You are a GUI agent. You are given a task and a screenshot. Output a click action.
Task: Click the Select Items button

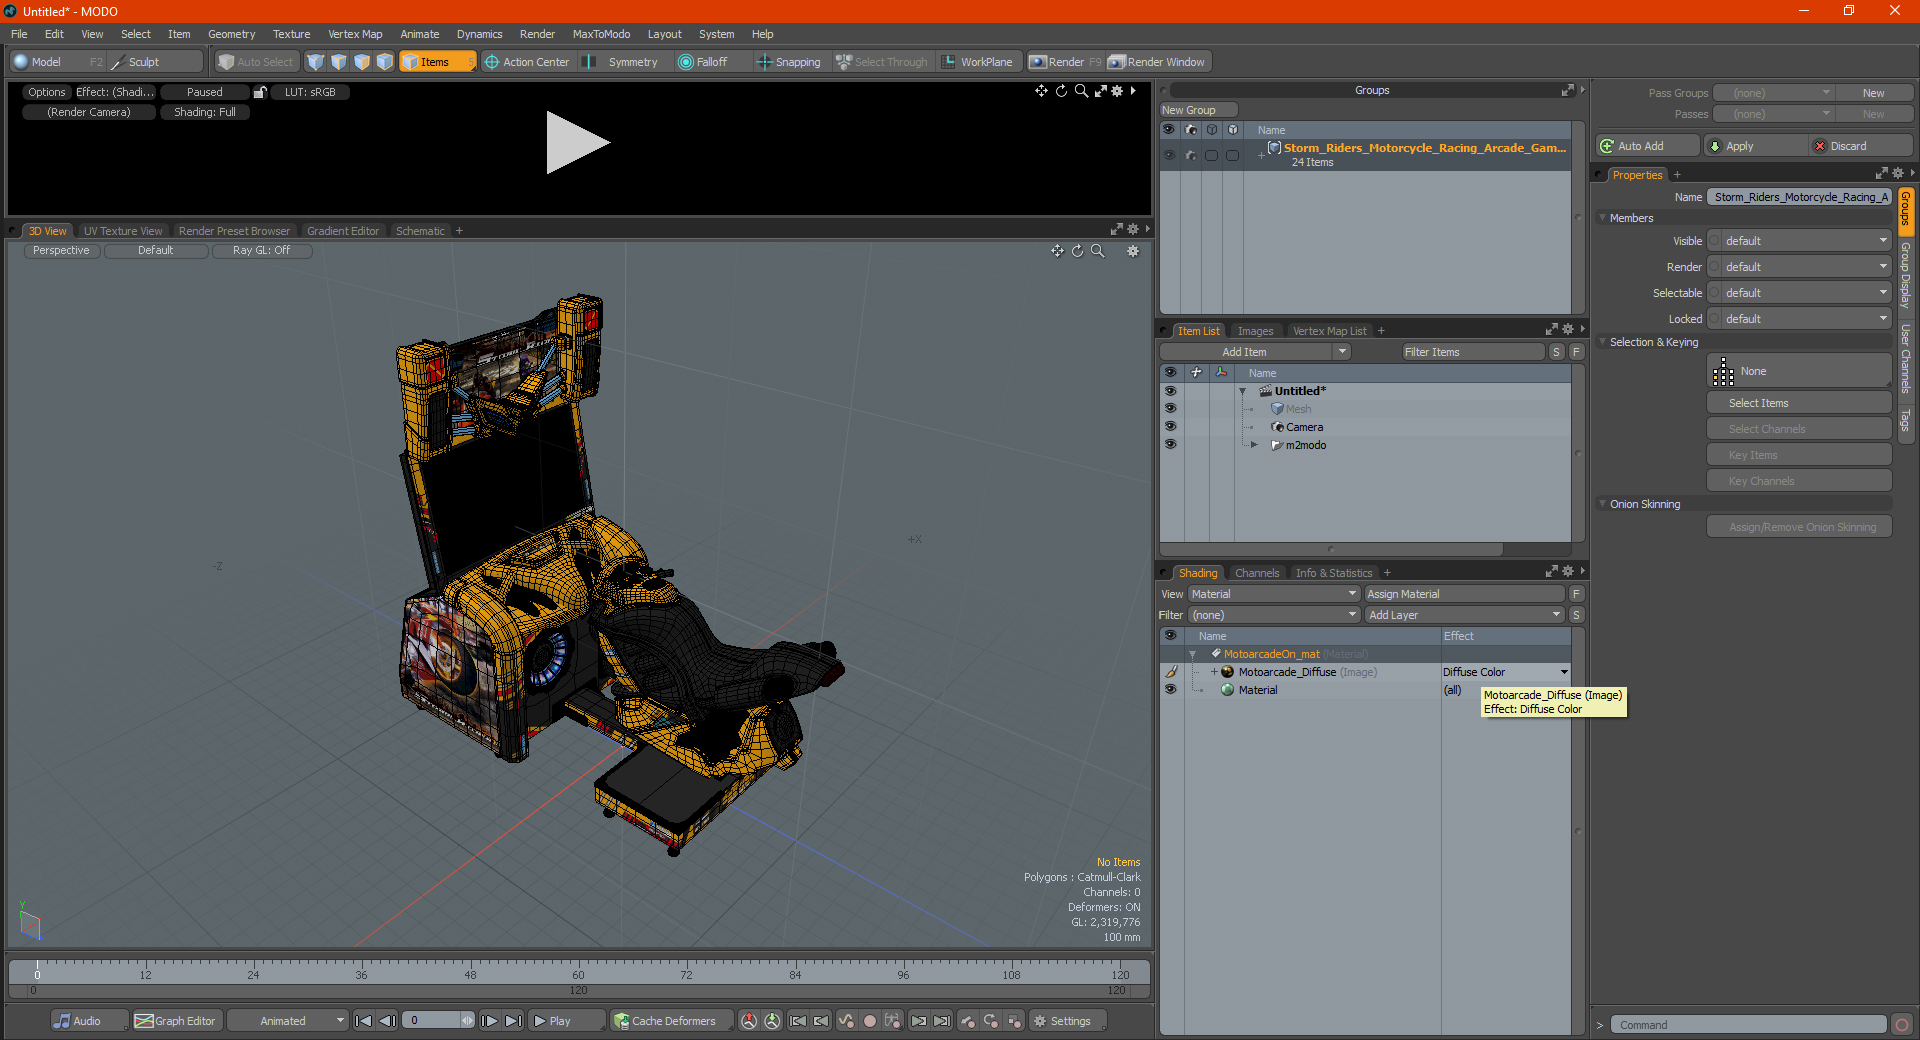[x=1799, y=403]
